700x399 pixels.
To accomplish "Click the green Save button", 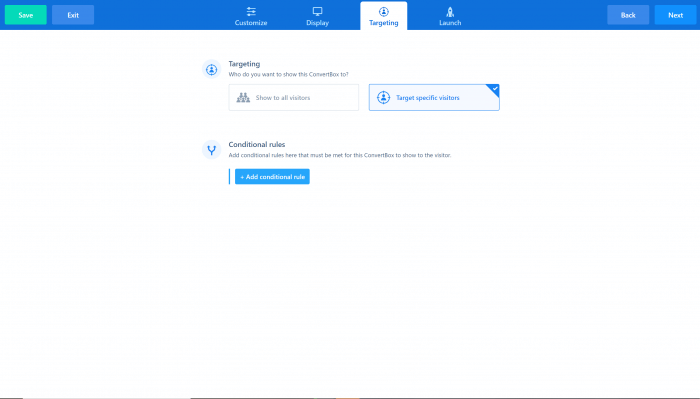I will pos(25,15).
